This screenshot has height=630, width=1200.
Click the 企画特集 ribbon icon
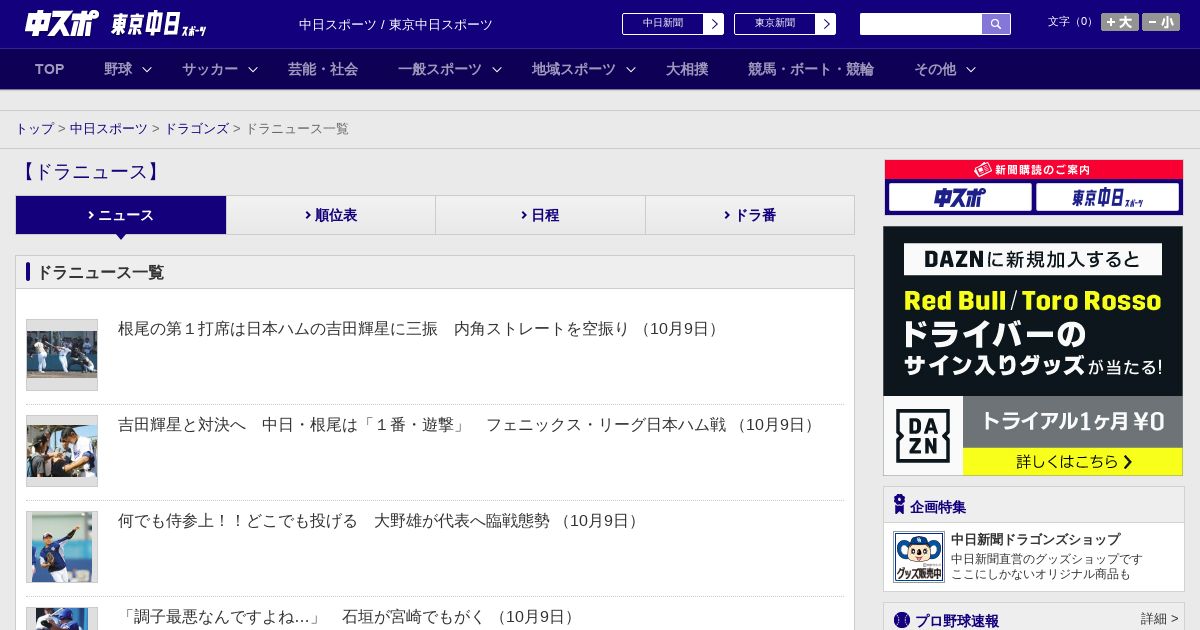click(899, 505)
